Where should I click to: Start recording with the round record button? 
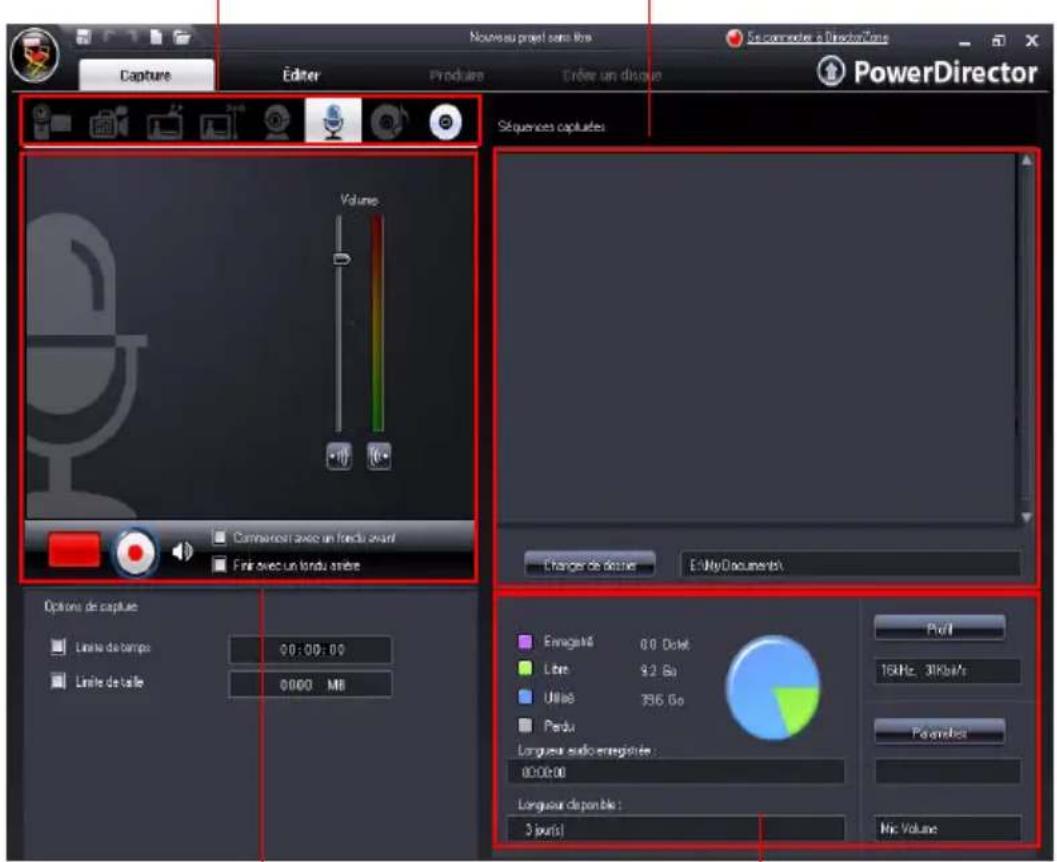[135, 552]
